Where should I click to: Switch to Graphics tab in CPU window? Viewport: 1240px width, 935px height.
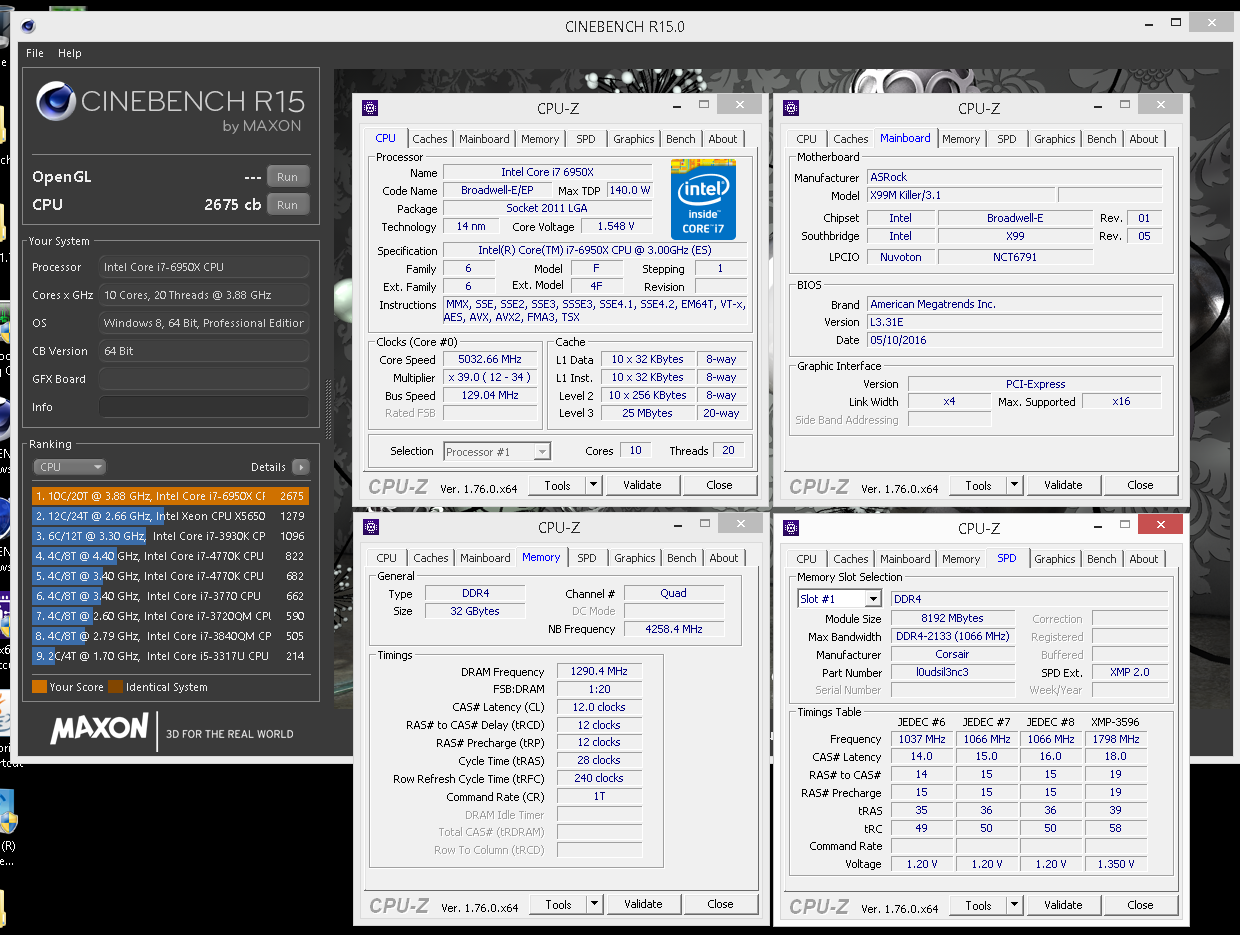[x=634, y=139]
